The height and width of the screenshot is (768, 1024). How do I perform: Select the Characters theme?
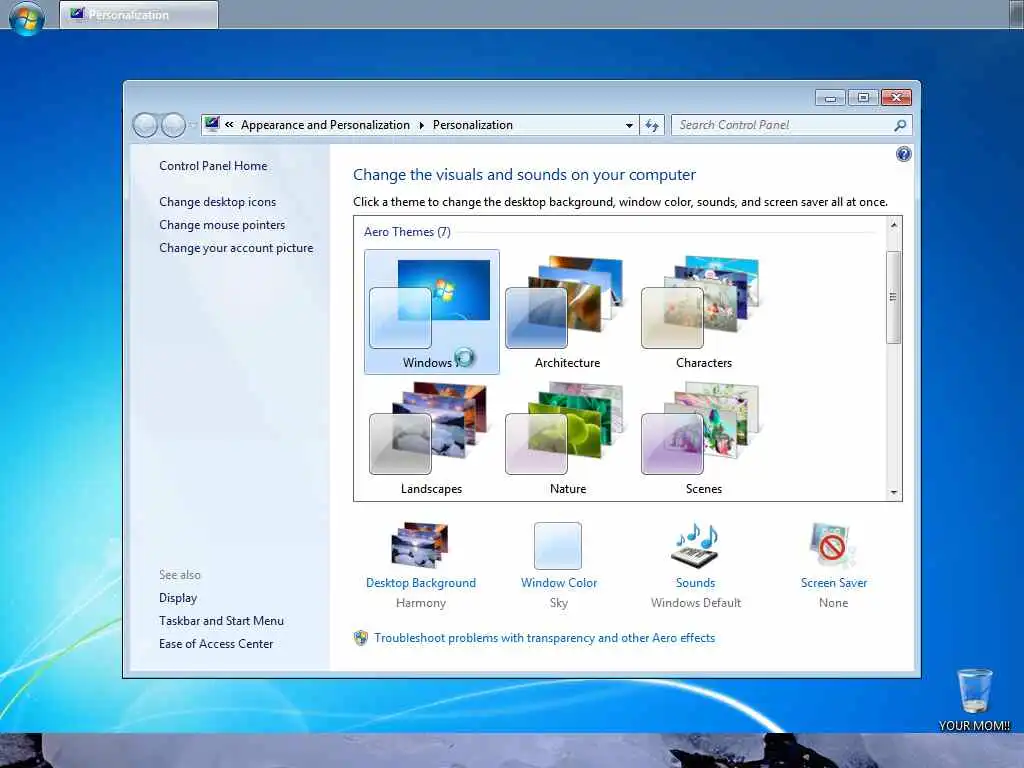[x=703, y=312]
